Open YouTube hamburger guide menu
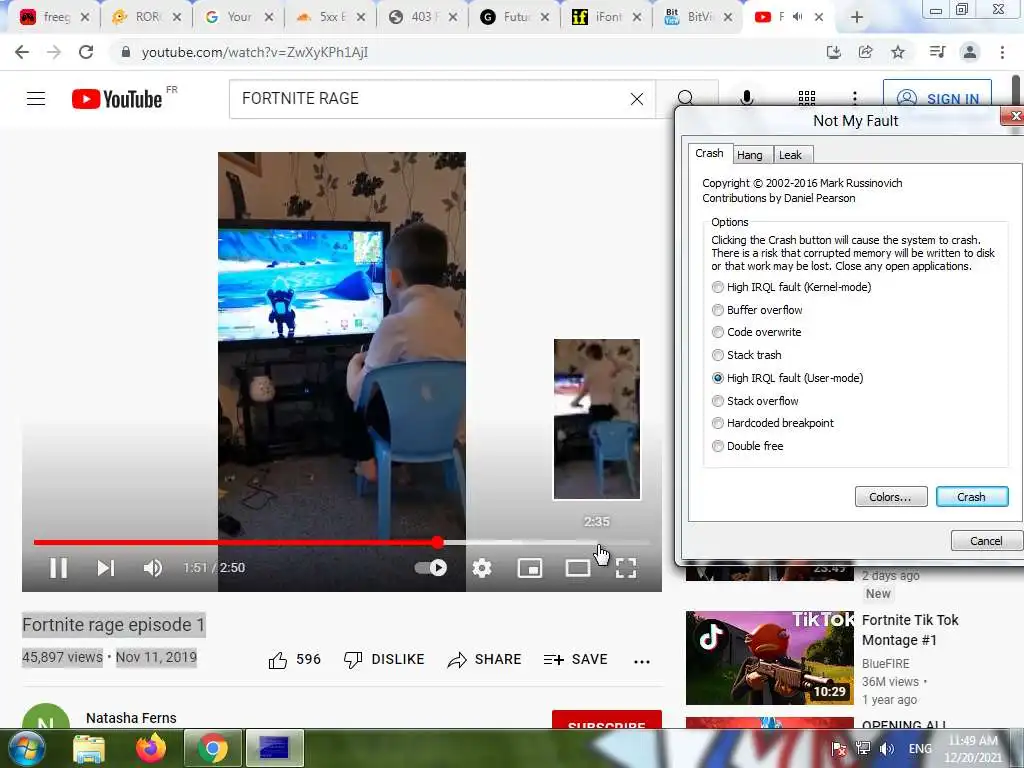The image size is (1024, 768). (36, 99)
